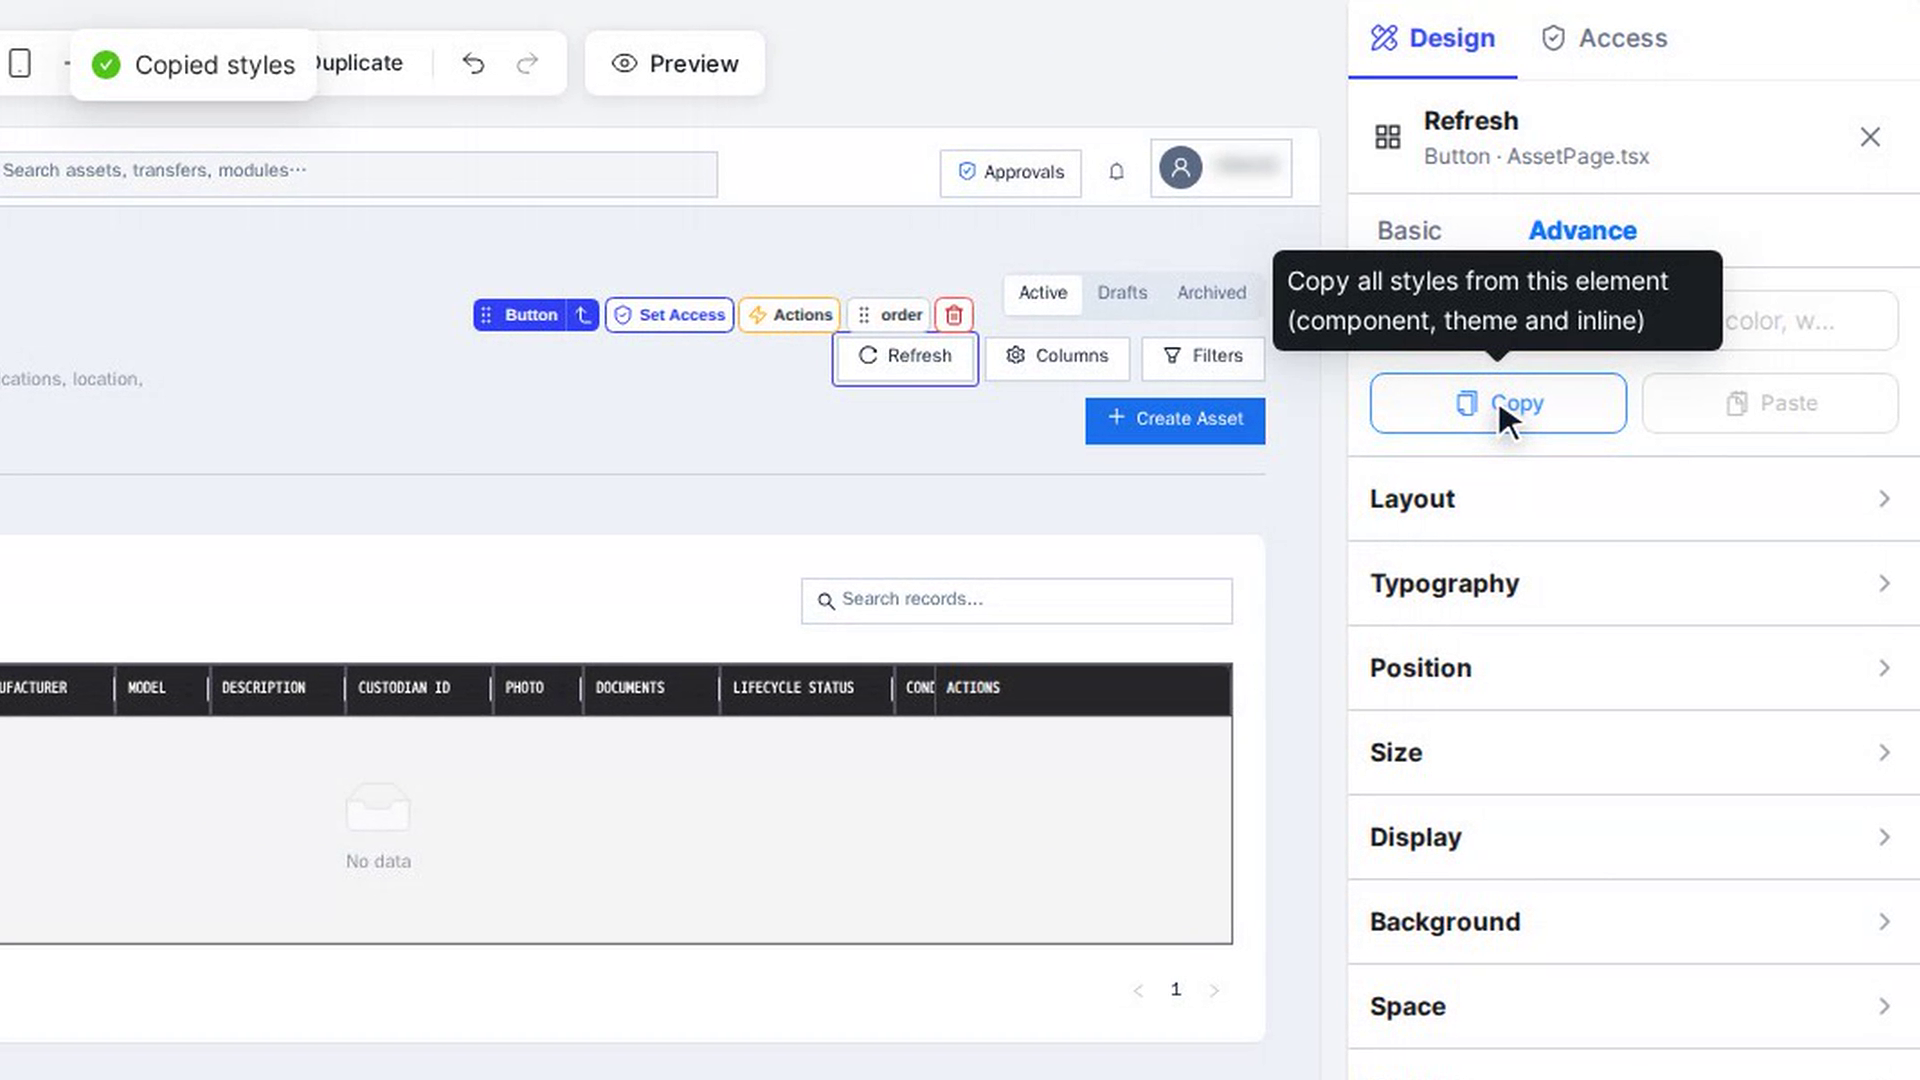The width and height of the screenshot is (1920, 1080).
Task: Click the previous page arrow
Action: [1138, 990]
